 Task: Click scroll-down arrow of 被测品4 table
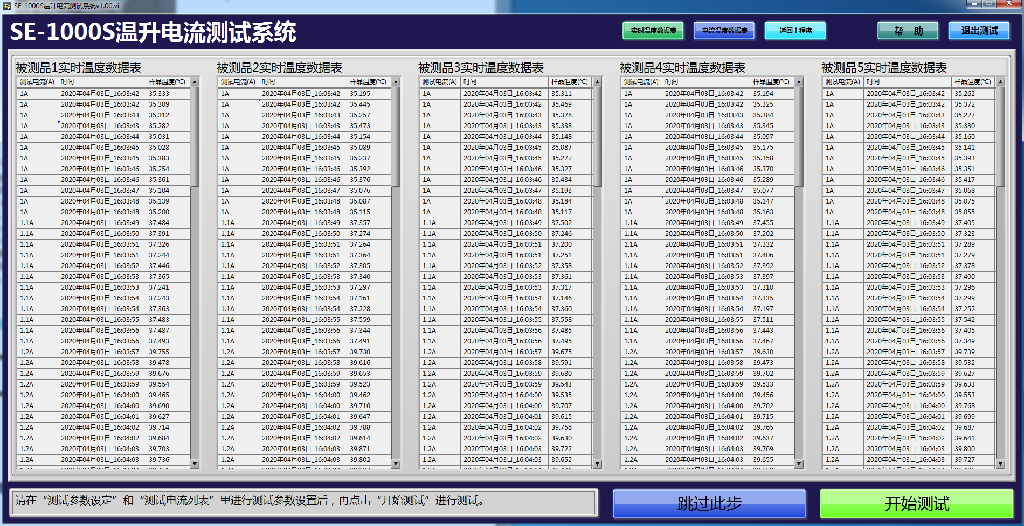(799, 463)
